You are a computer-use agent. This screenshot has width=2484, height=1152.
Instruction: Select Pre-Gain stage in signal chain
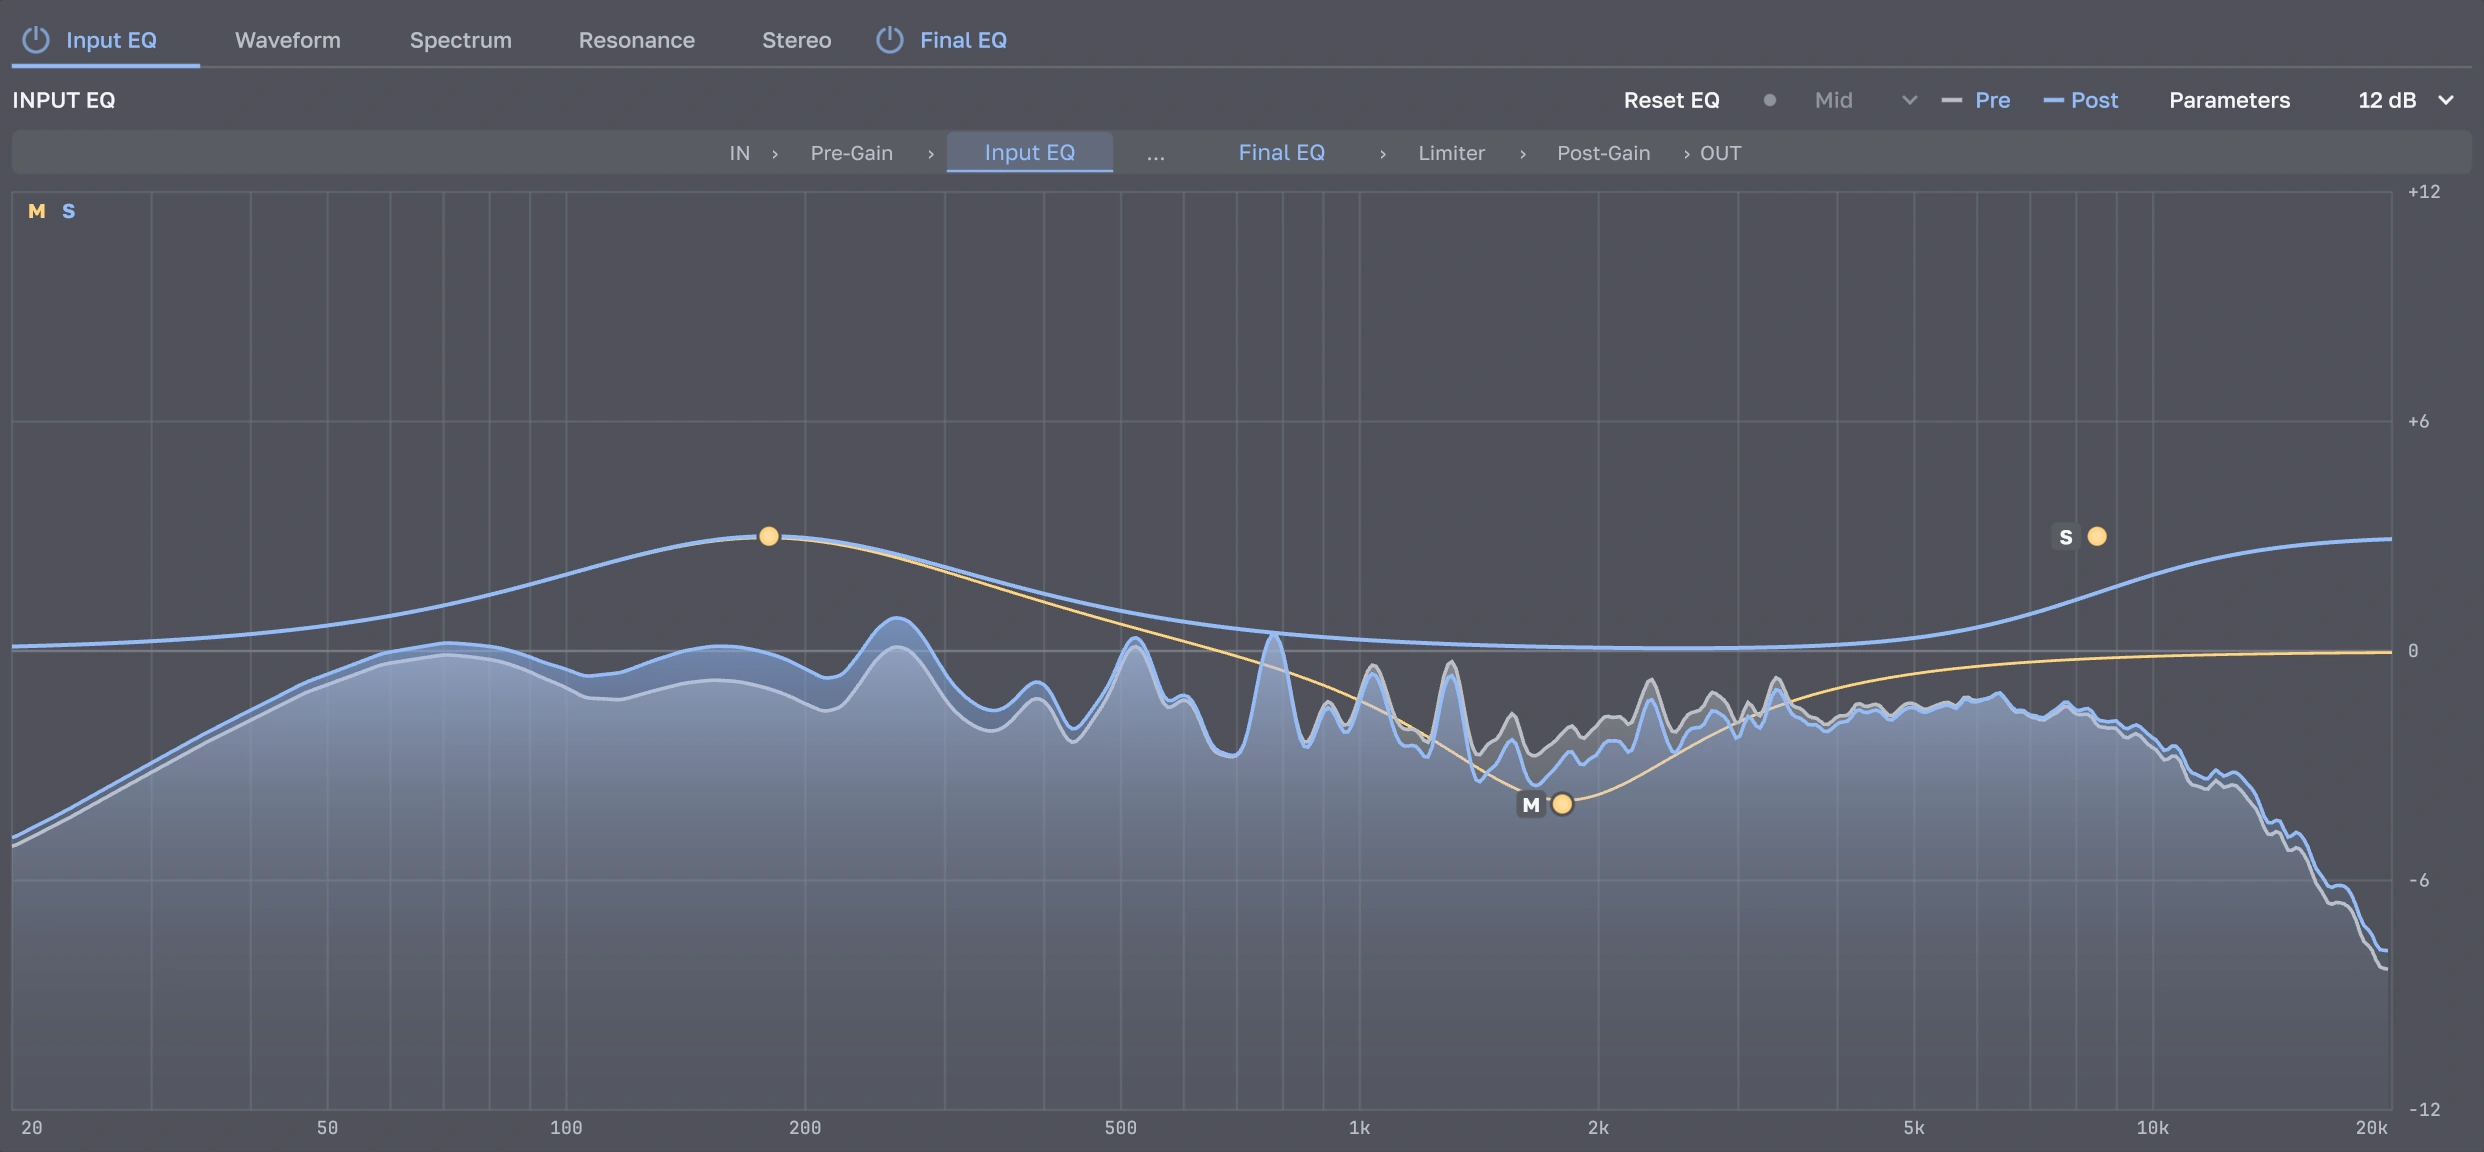[851, 153]
